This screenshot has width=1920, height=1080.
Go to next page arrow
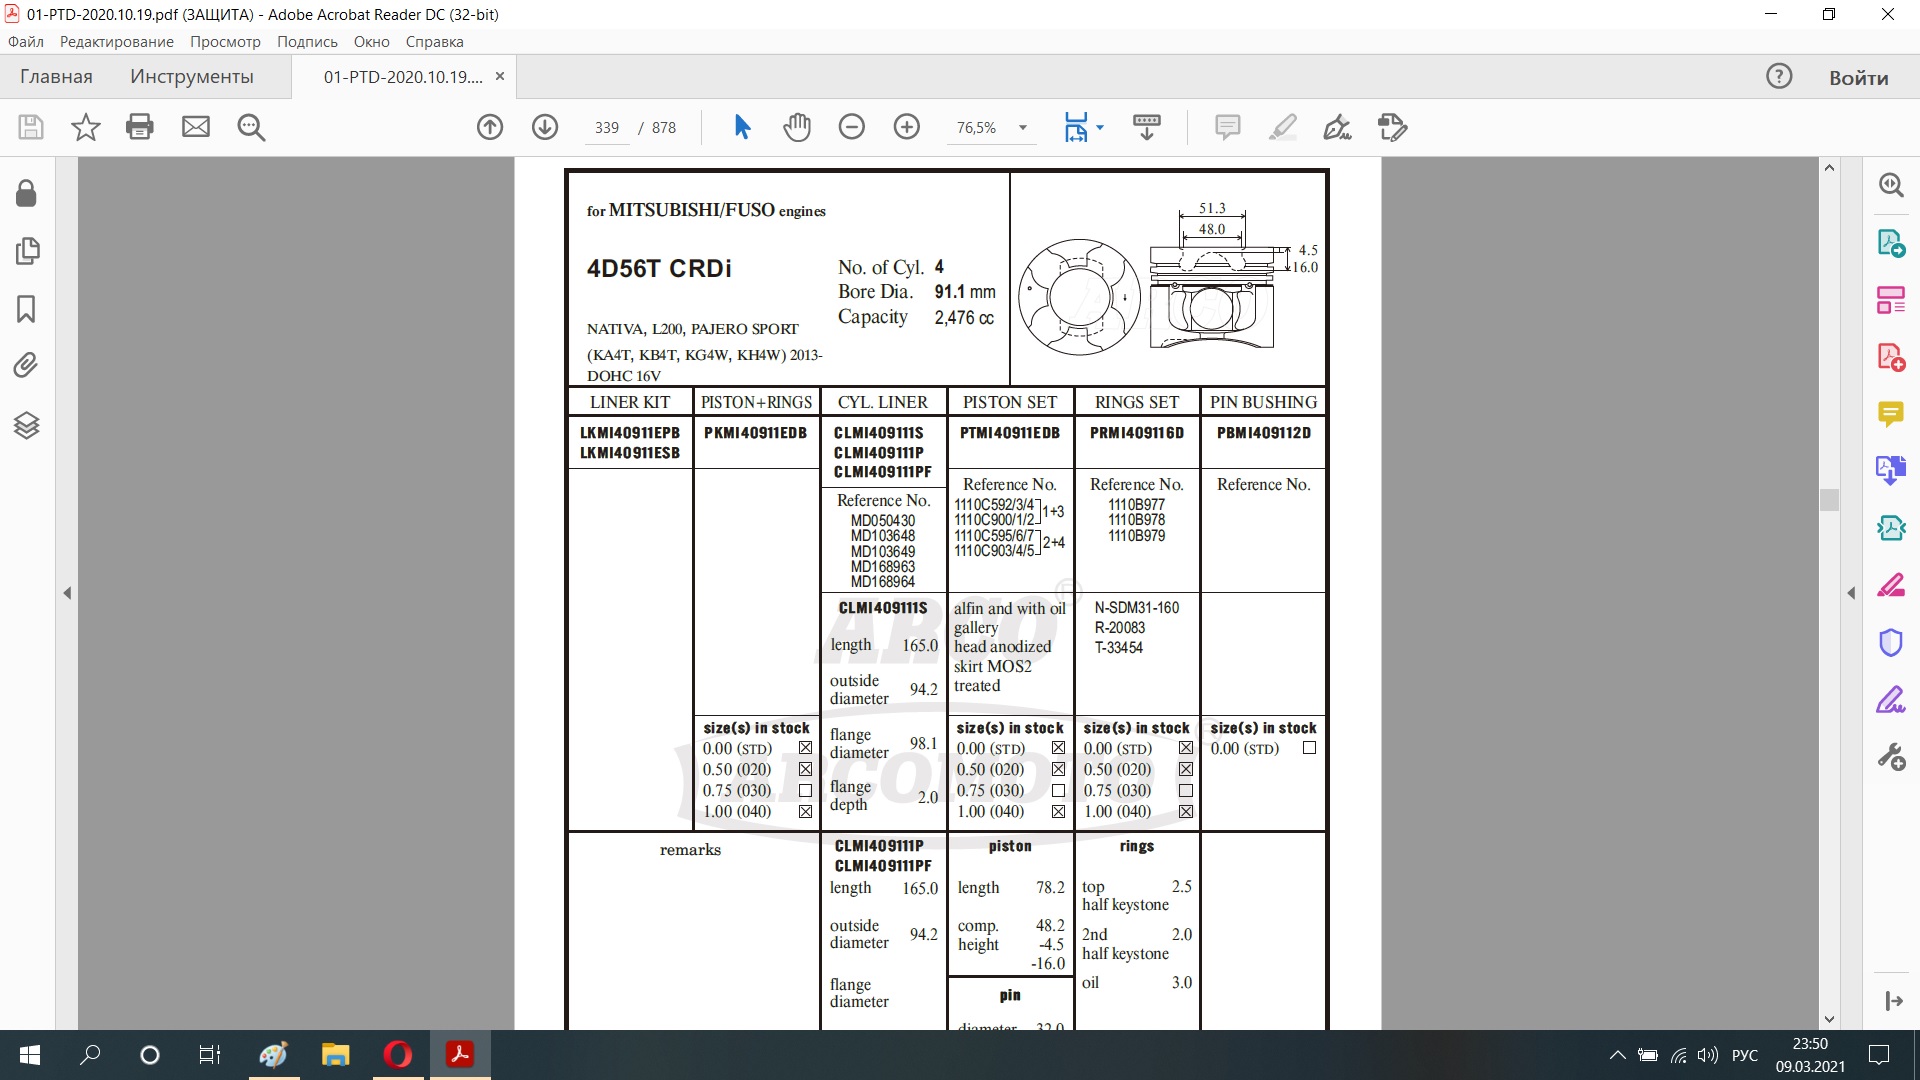click(545, 127)
